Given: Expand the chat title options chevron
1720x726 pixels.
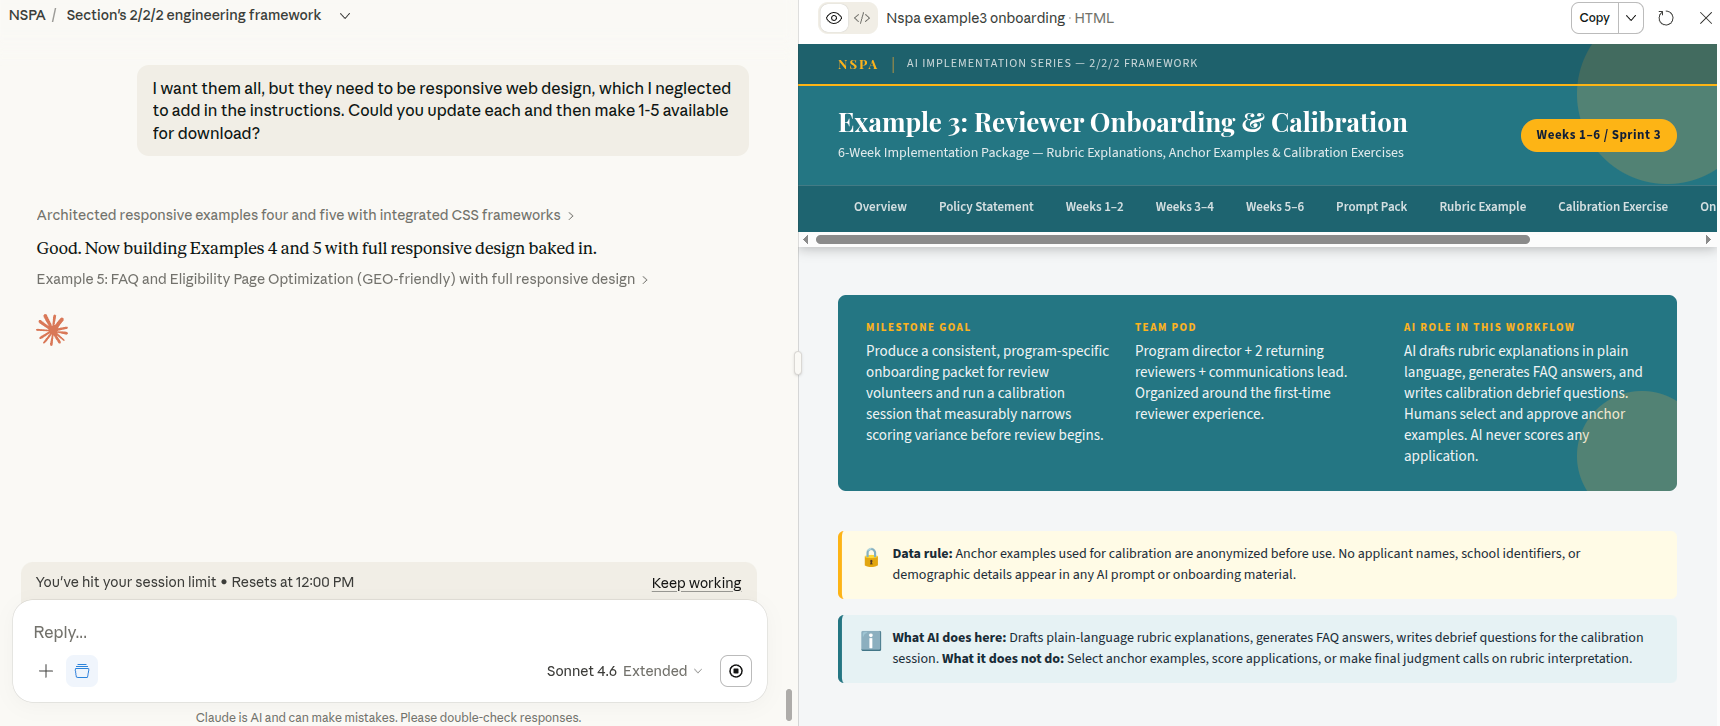Looking at the screenshot, I should [x=345, y=16].
